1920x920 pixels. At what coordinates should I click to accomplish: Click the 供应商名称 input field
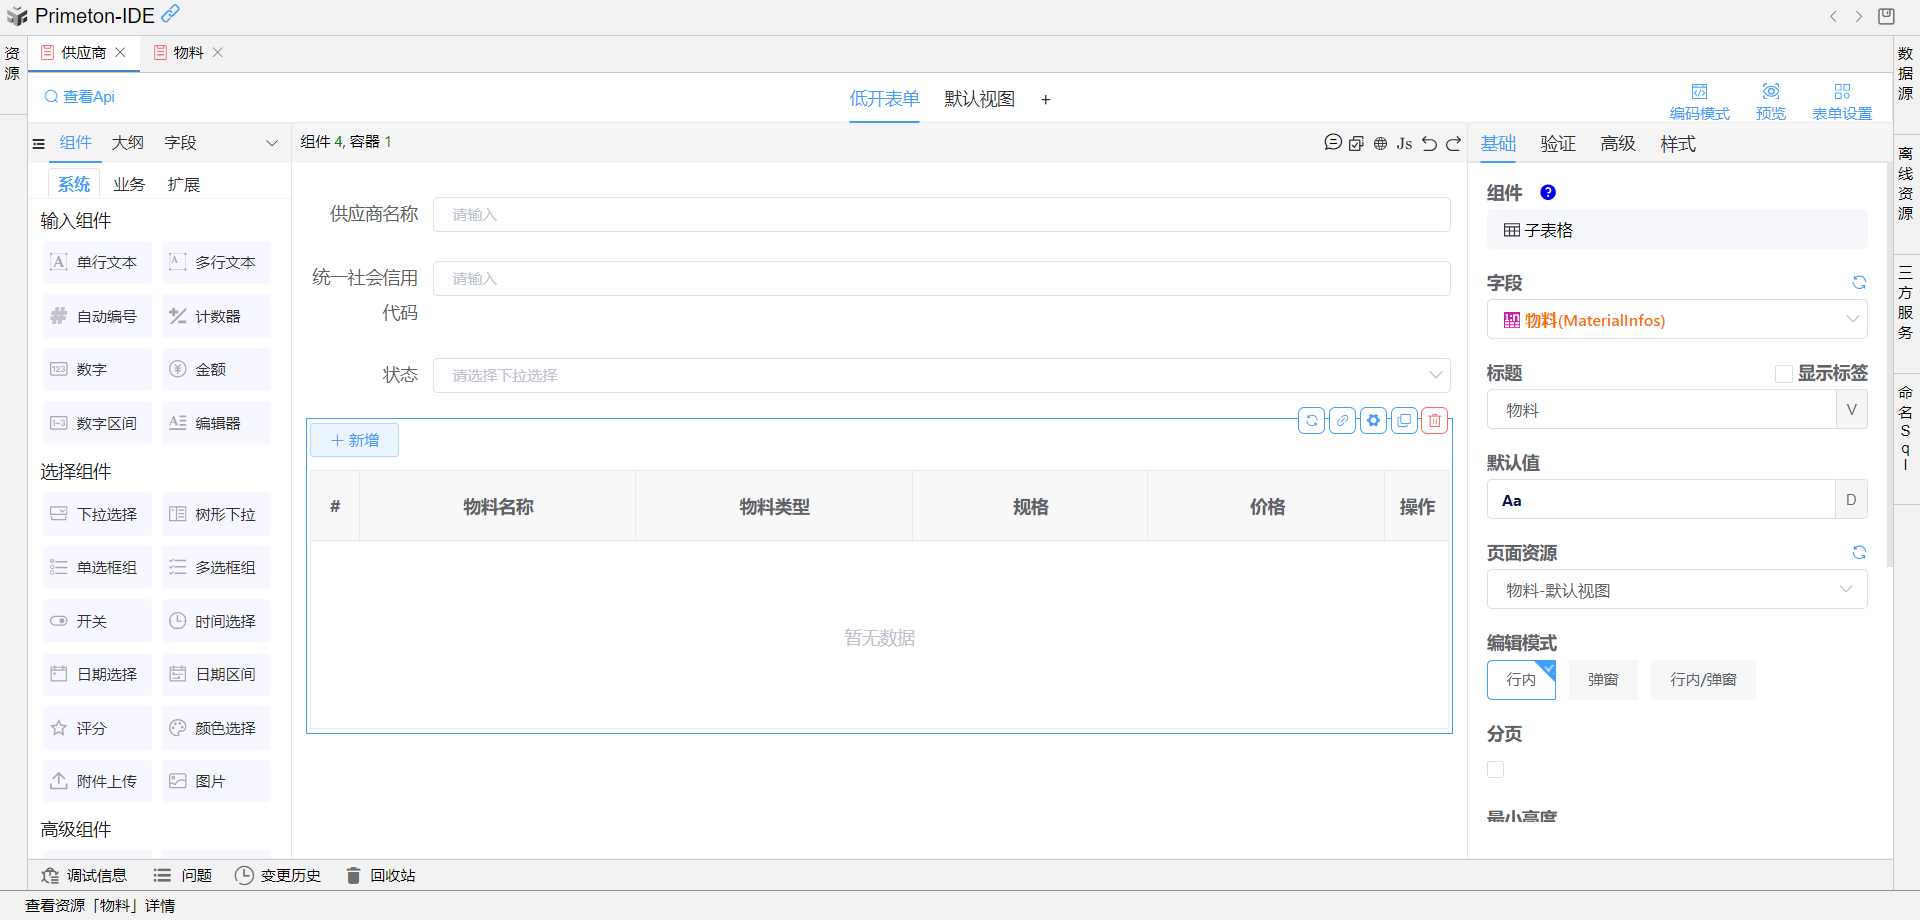tap(941, 215)
